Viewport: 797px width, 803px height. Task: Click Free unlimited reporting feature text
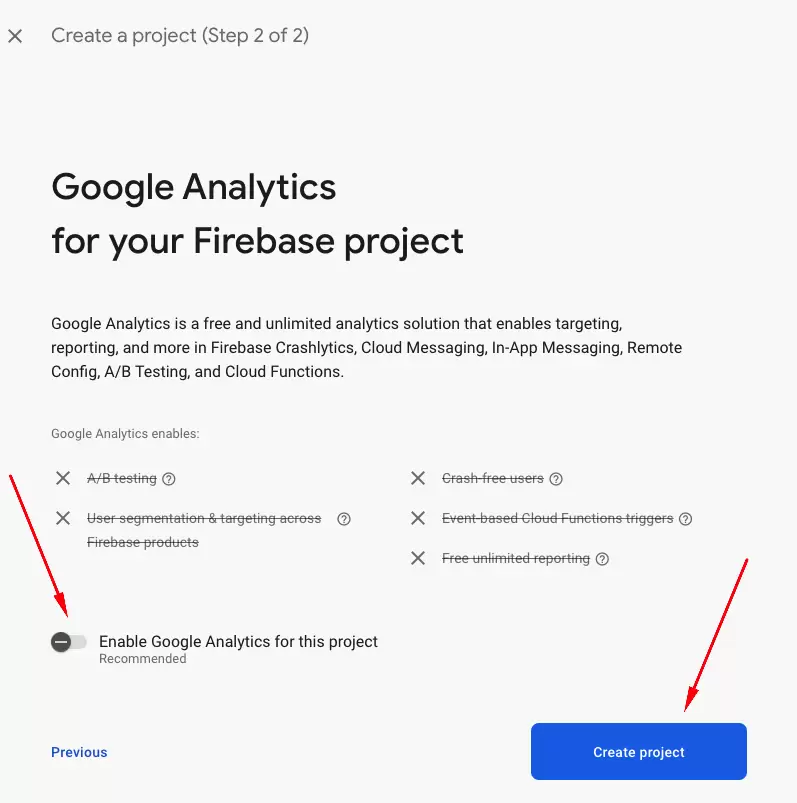pos(516,558)
